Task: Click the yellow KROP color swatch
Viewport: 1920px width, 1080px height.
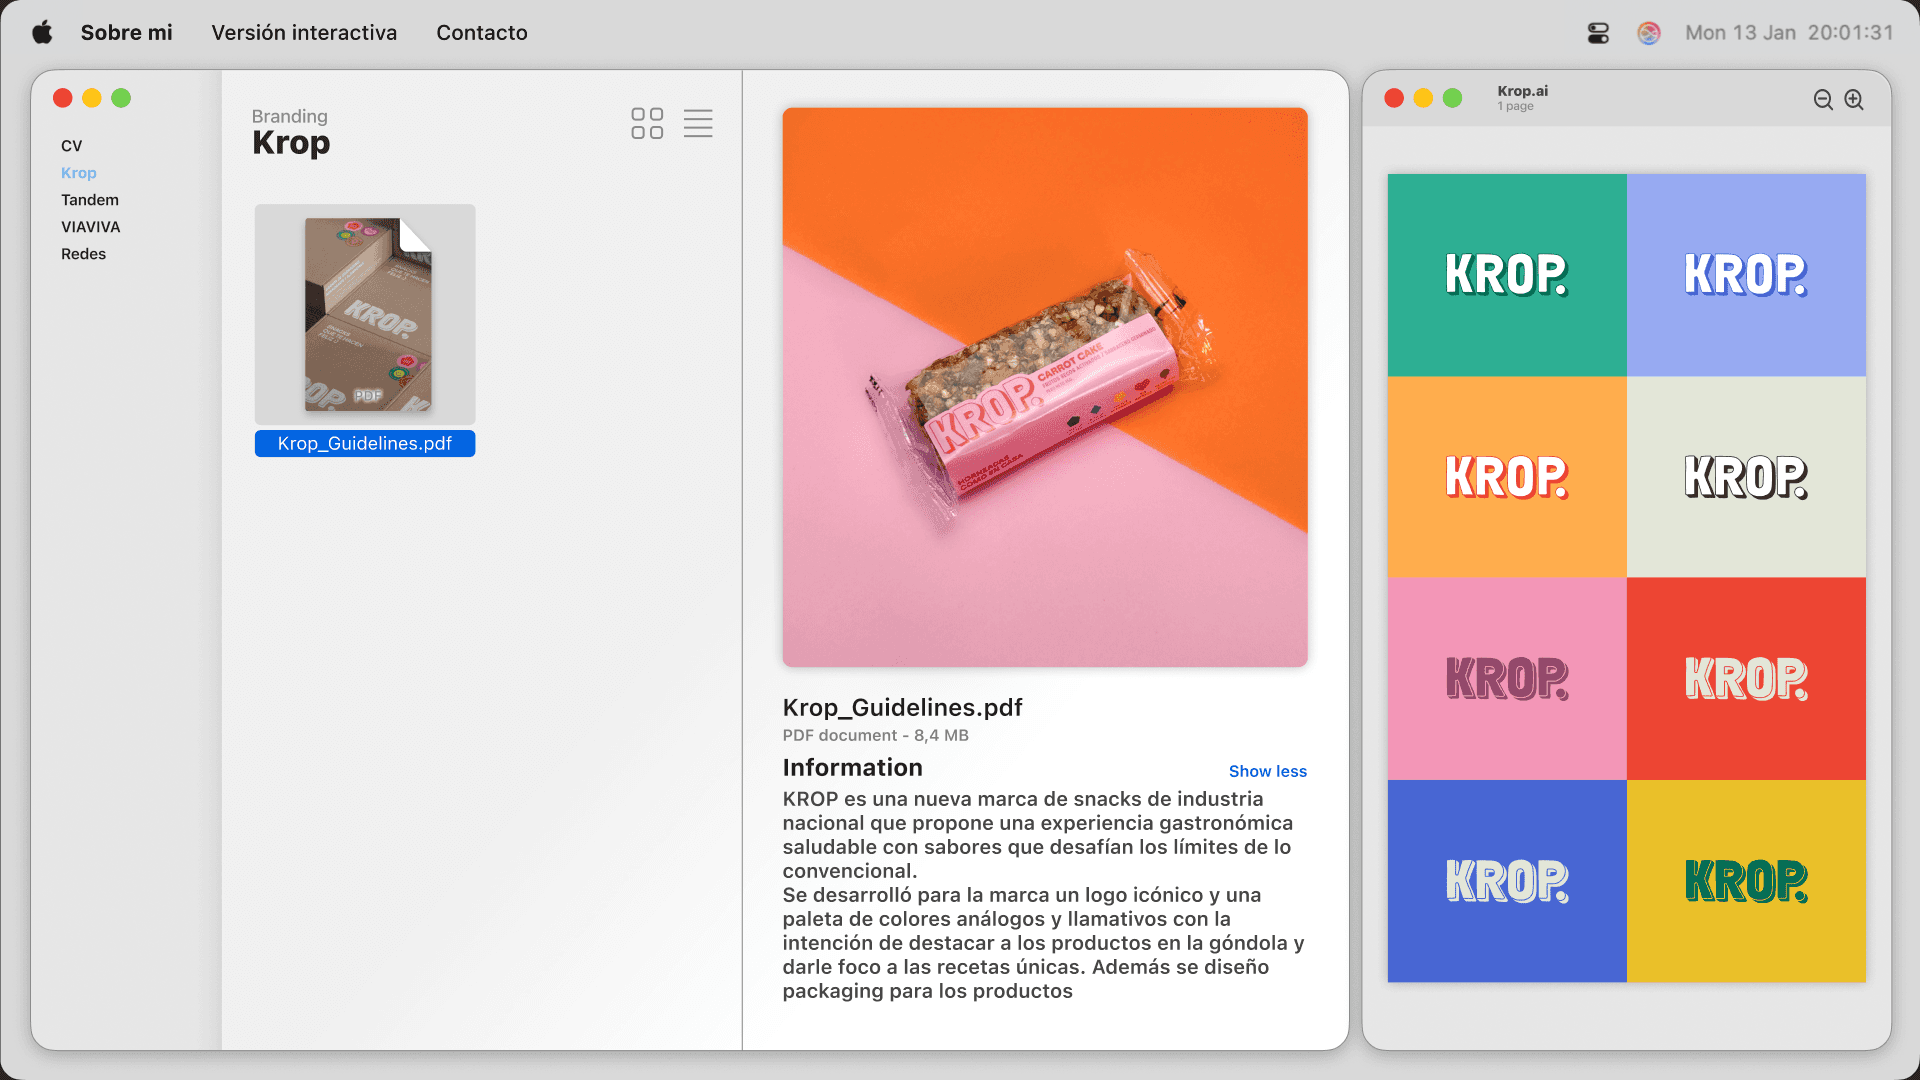Action: pos(1746,881)
